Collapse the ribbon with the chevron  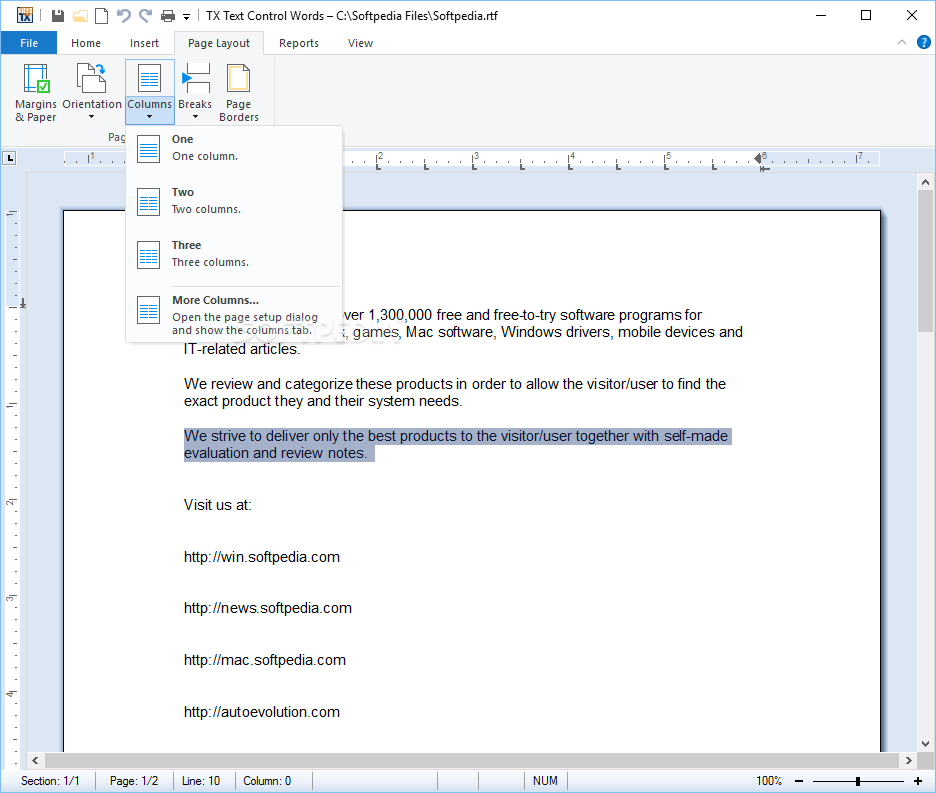click(x=902, y=42)
